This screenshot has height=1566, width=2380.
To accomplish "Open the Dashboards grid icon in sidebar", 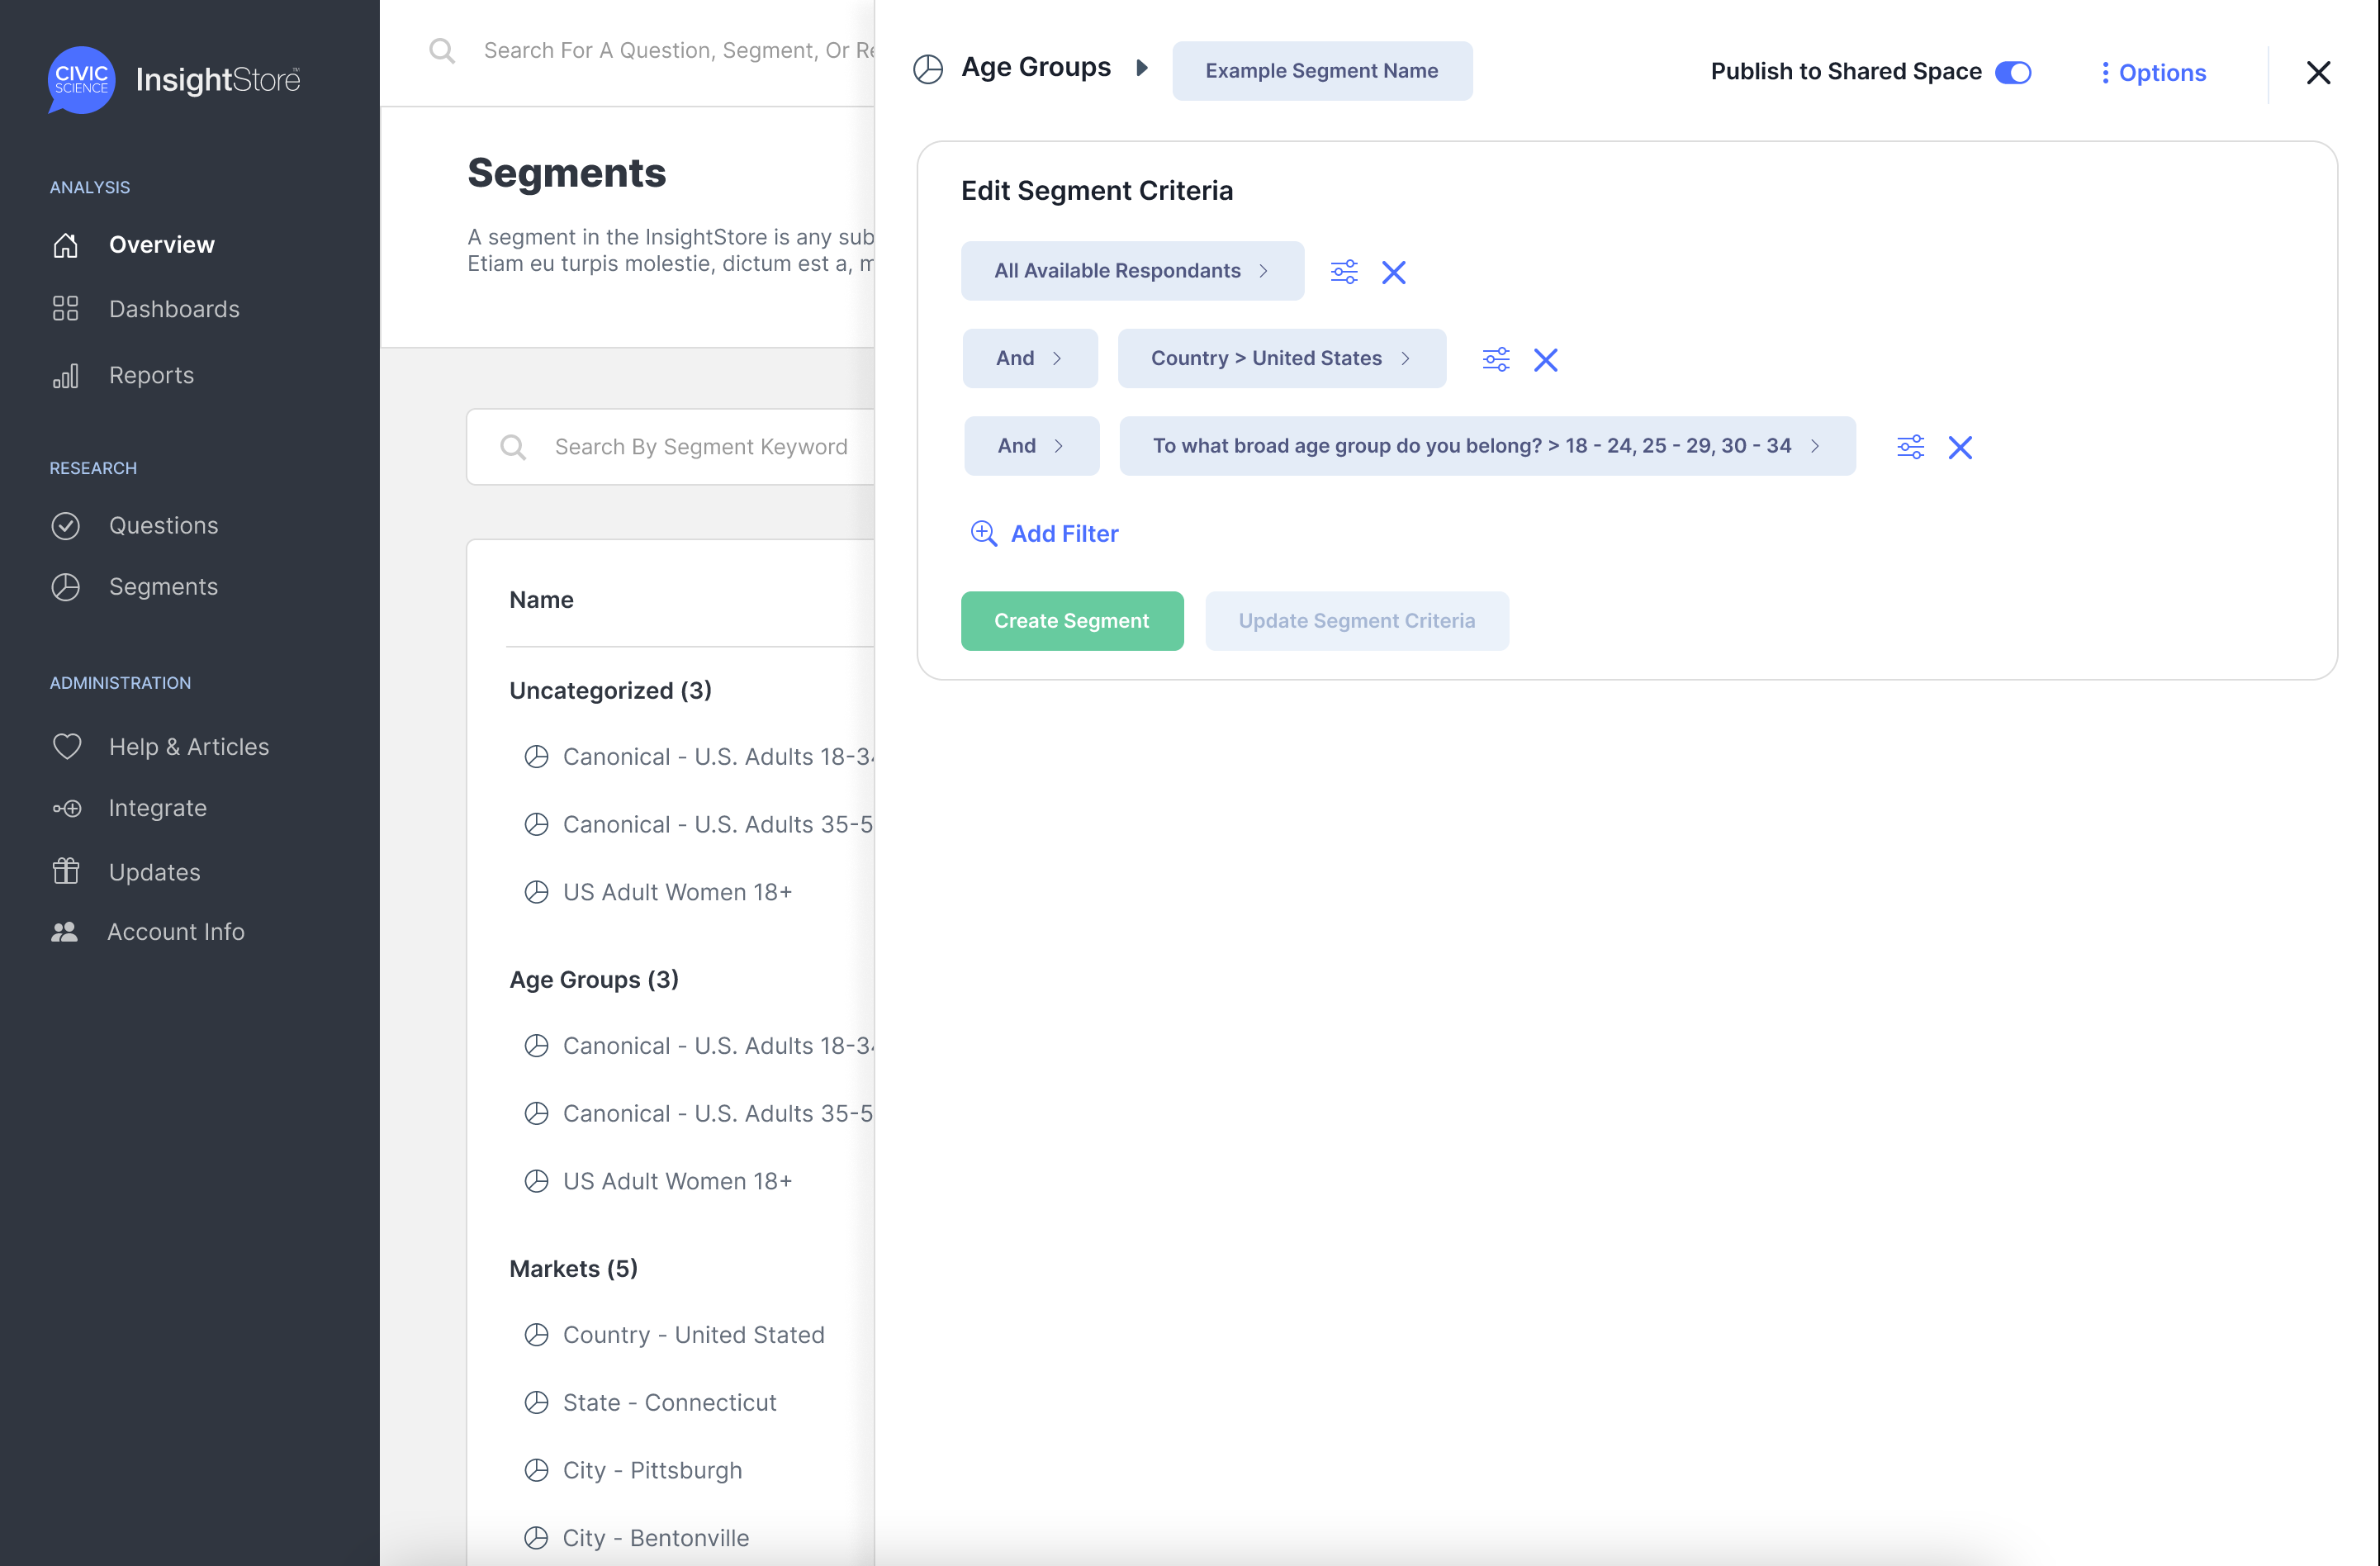I will tap(65, 309).
